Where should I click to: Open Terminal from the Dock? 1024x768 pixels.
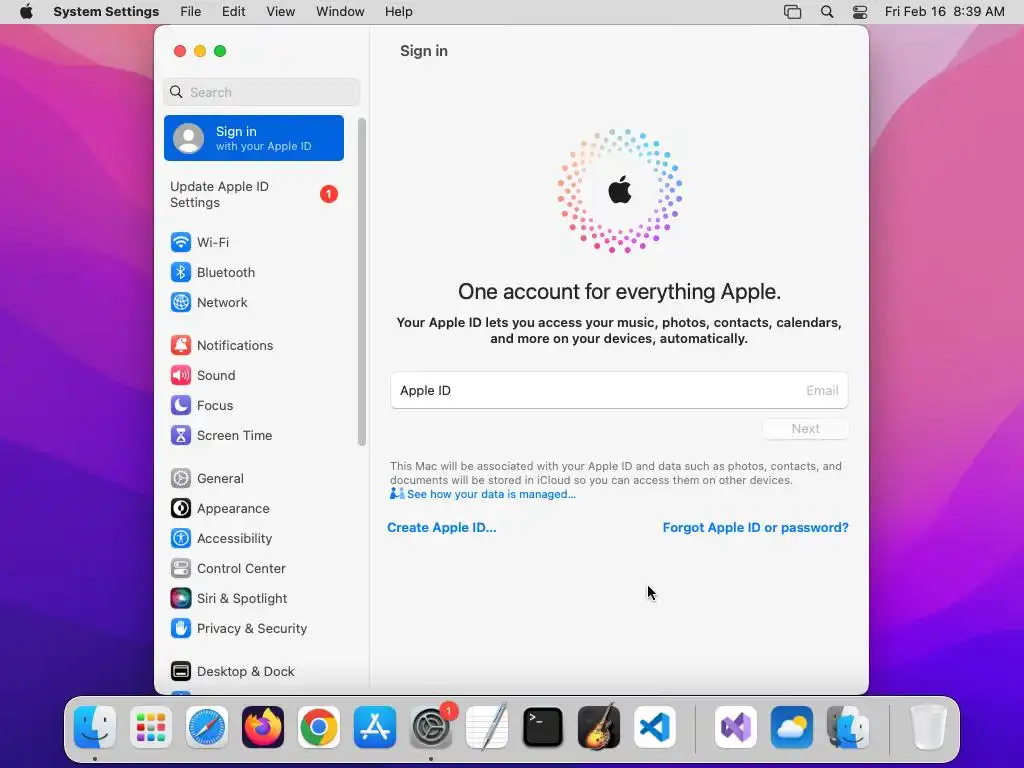click(543, 727)
